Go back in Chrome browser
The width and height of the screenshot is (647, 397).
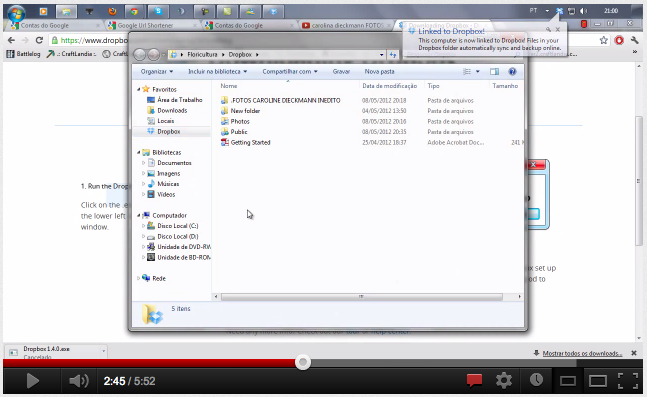pos(11,40)
